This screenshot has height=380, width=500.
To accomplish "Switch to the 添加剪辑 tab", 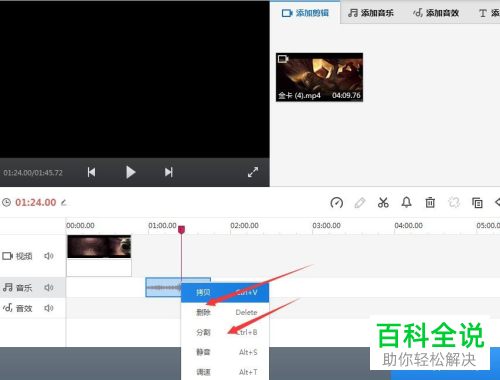I will [x=305, y=13].
